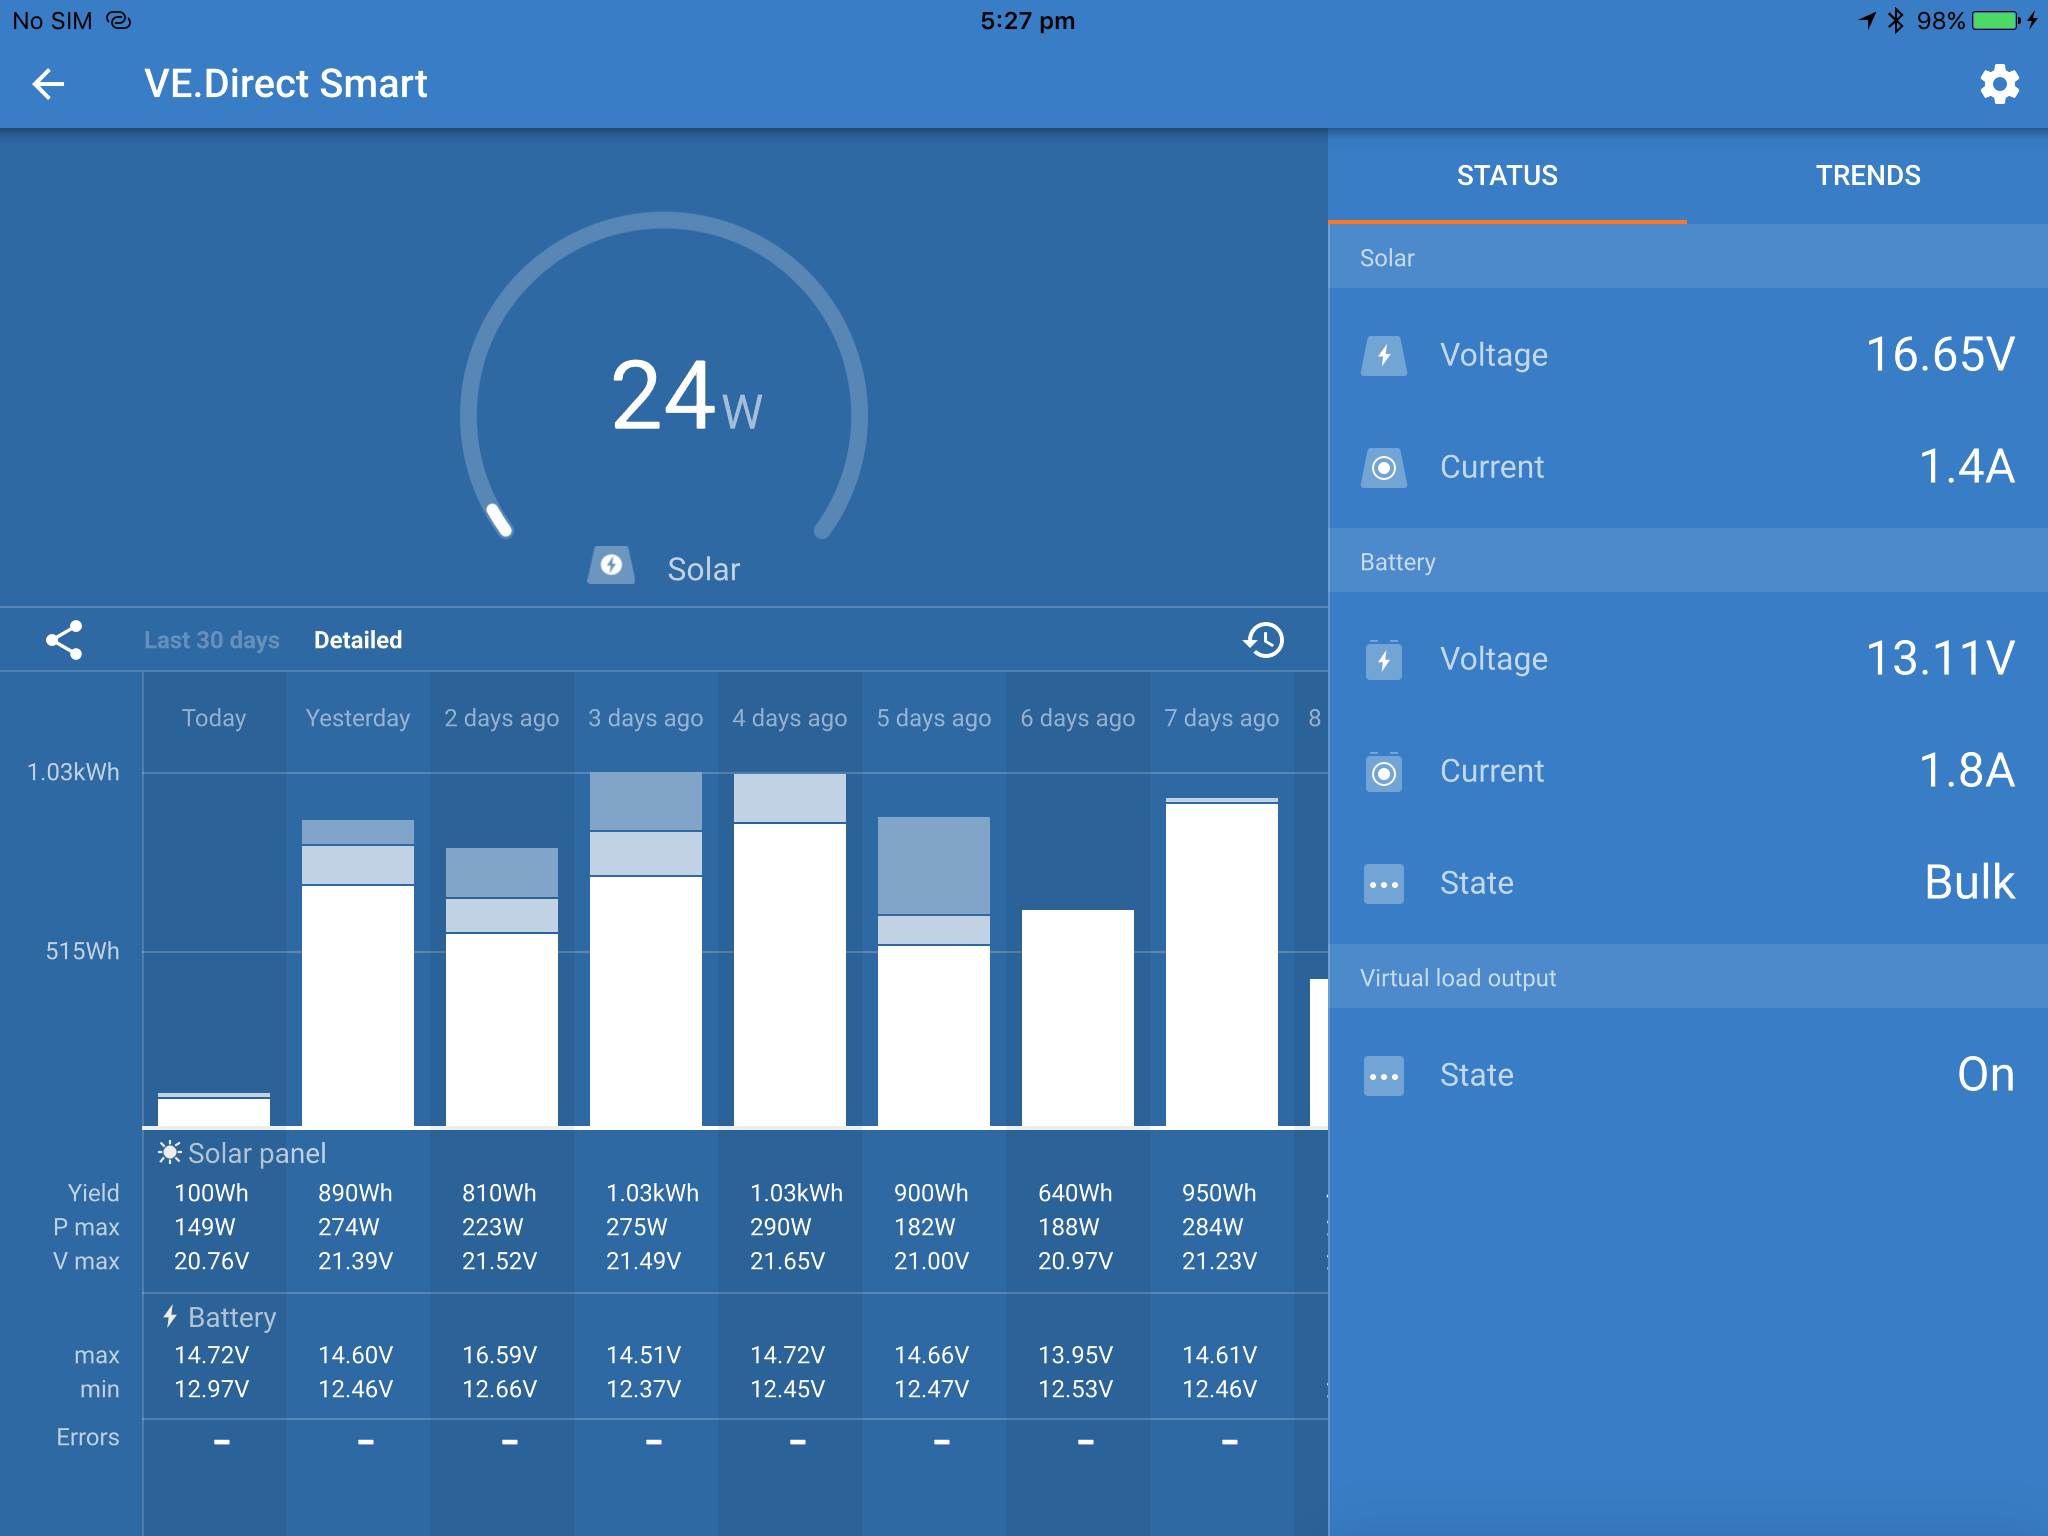Tap the Solar Current icon
The width and height of the screenshot is (2048, 1536).
coord(1384,467)
